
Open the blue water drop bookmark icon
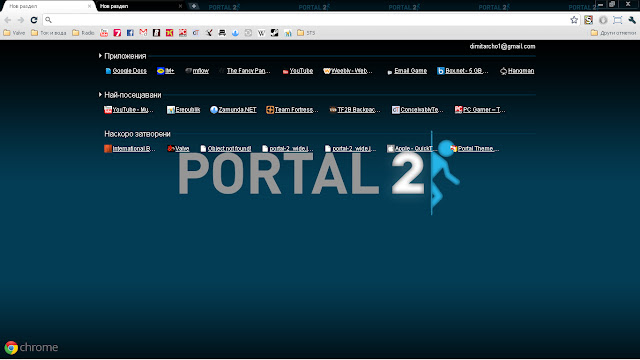(x=235, y=33)
